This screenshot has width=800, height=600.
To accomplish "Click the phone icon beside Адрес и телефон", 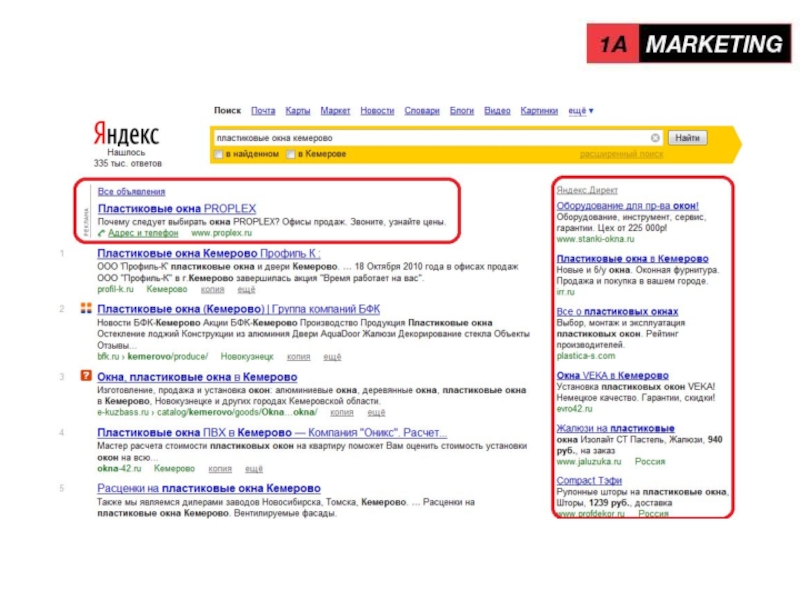I will [102, 233].
